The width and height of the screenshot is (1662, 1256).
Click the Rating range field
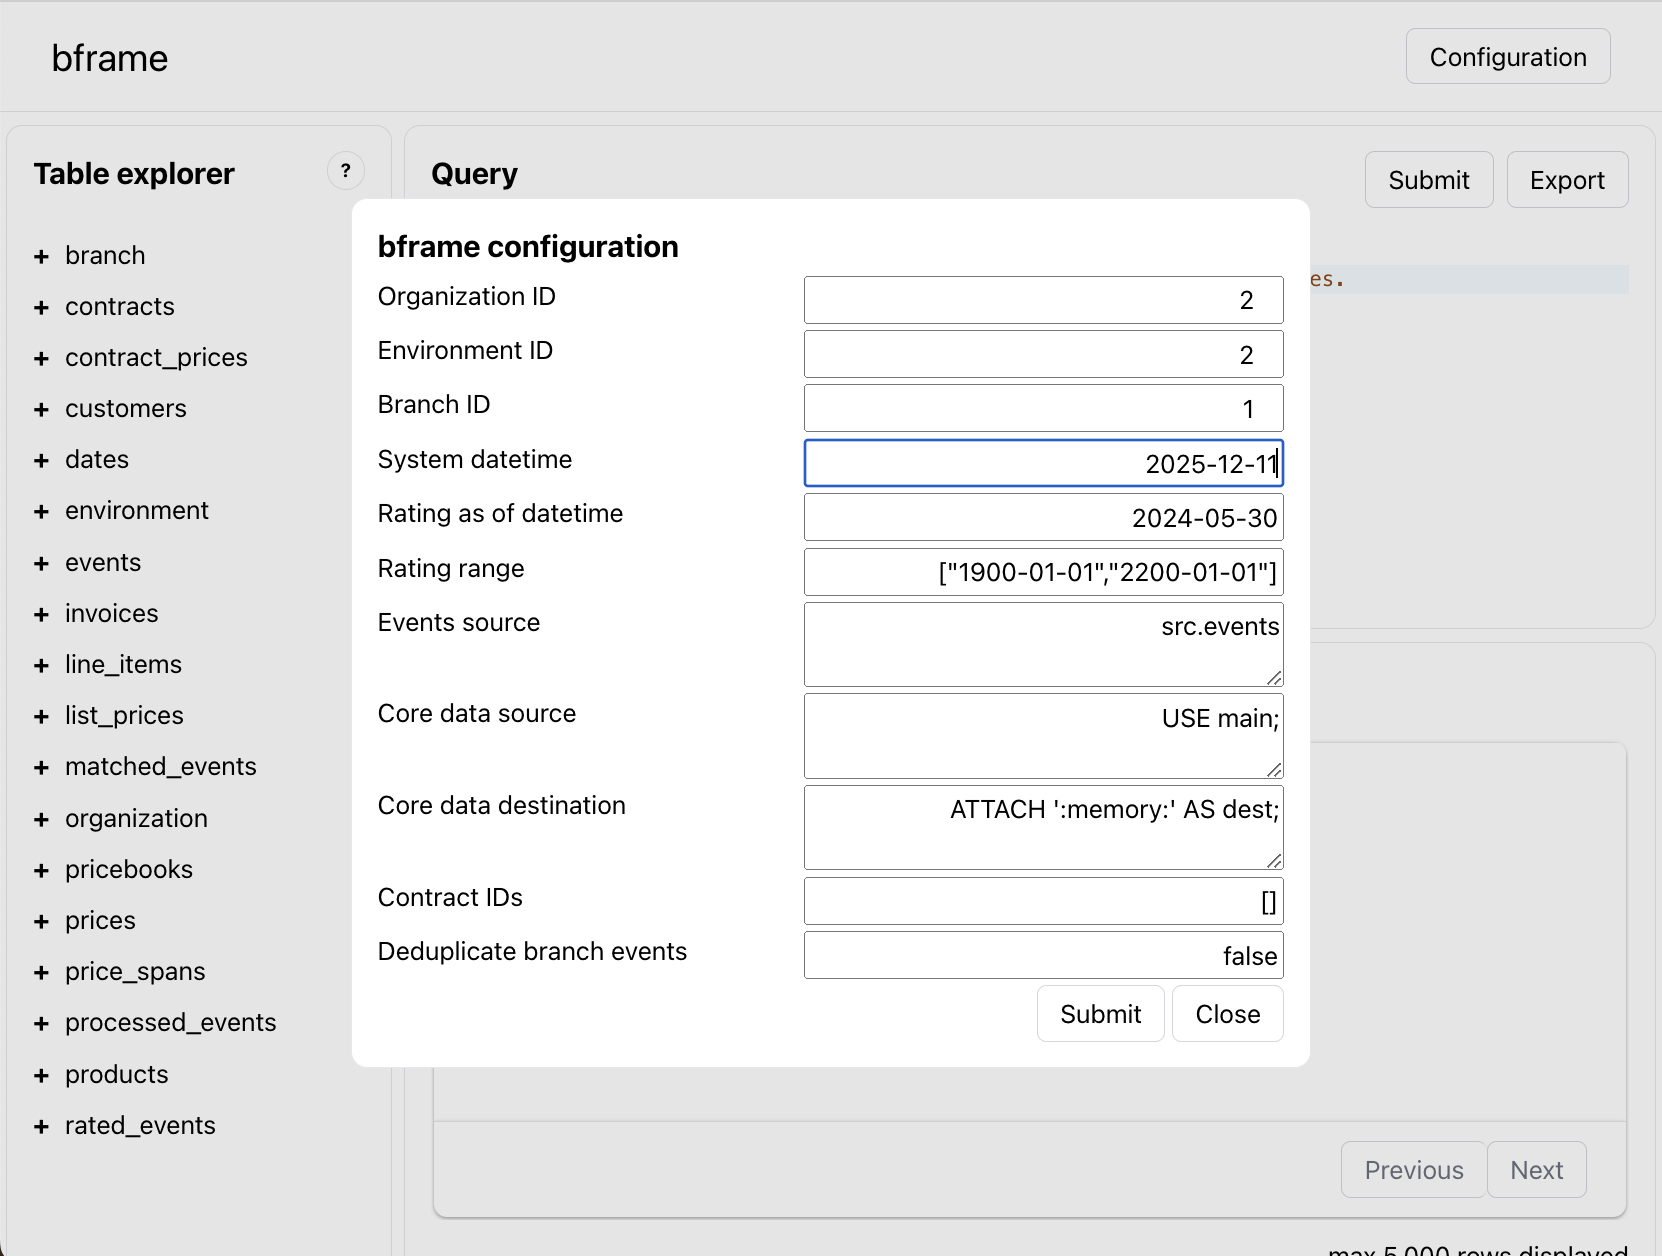pos(1043,572)
